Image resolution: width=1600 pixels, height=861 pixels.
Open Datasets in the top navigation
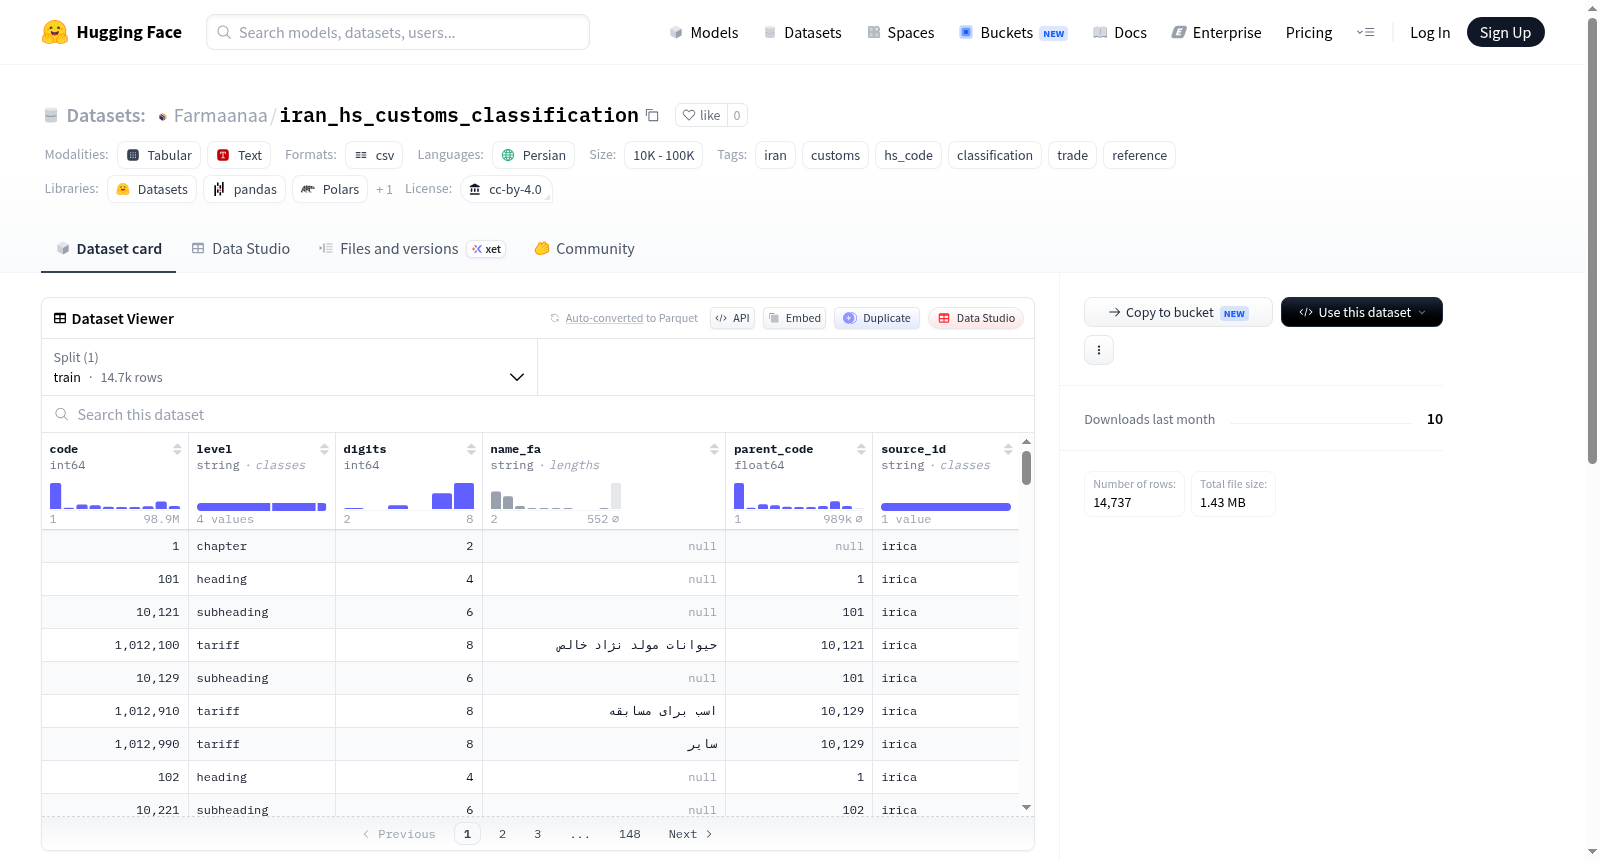pos(802,32)
